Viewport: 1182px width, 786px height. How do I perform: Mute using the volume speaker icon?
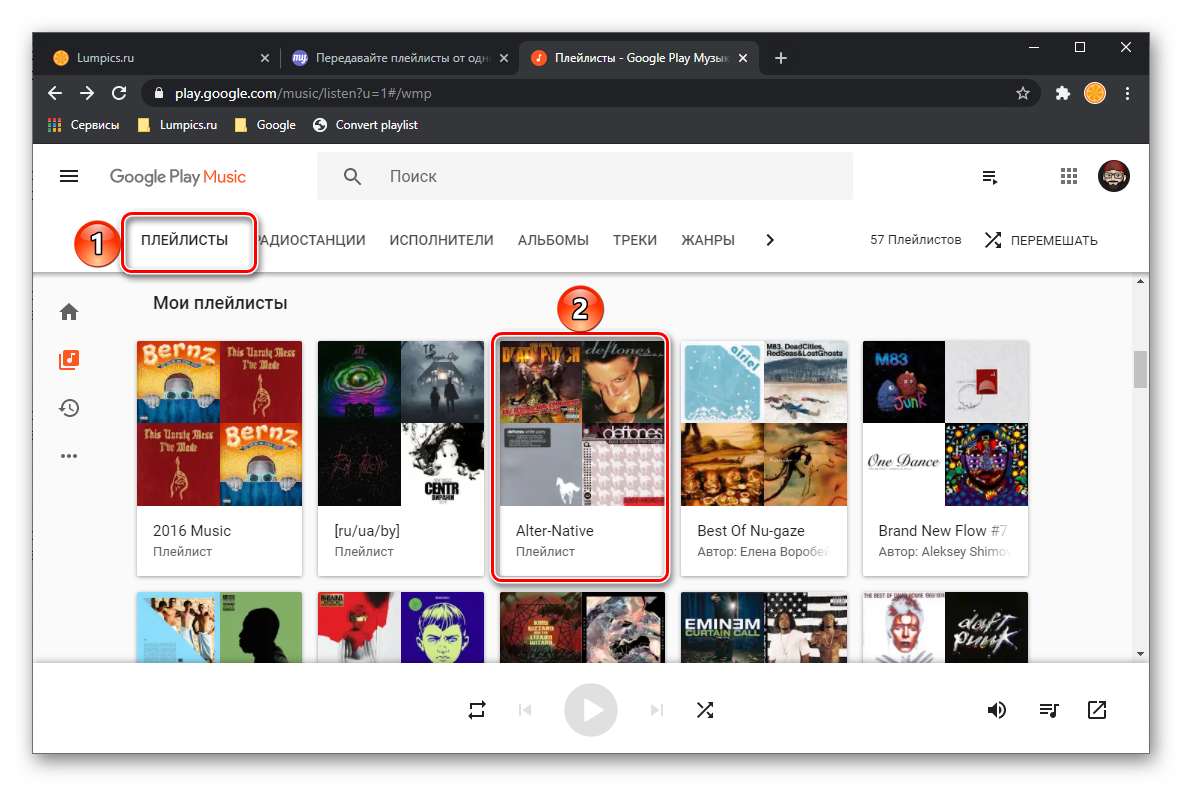[997, 710]
